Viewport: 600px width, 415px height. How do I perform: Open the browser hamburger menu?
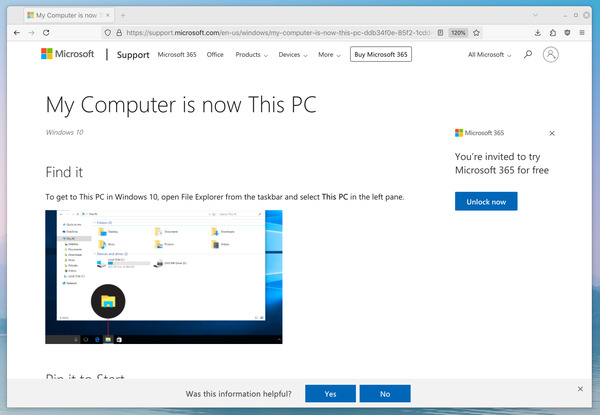point(582,33)
